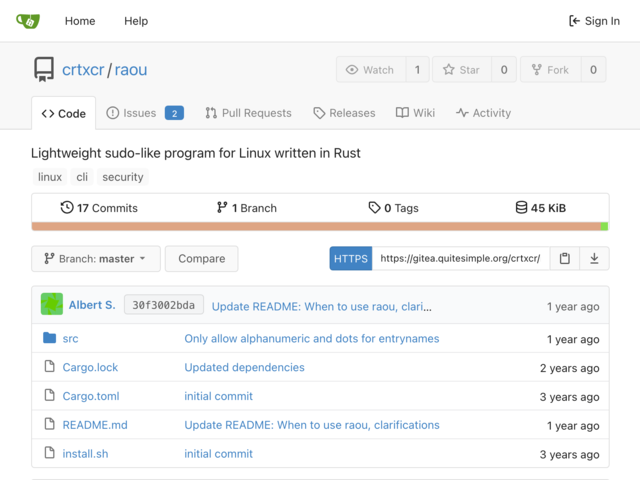Open the Pull Requests tab
The height and width of the screenshot is (480, 640).
pyautogui.click(x=249, y=113)
